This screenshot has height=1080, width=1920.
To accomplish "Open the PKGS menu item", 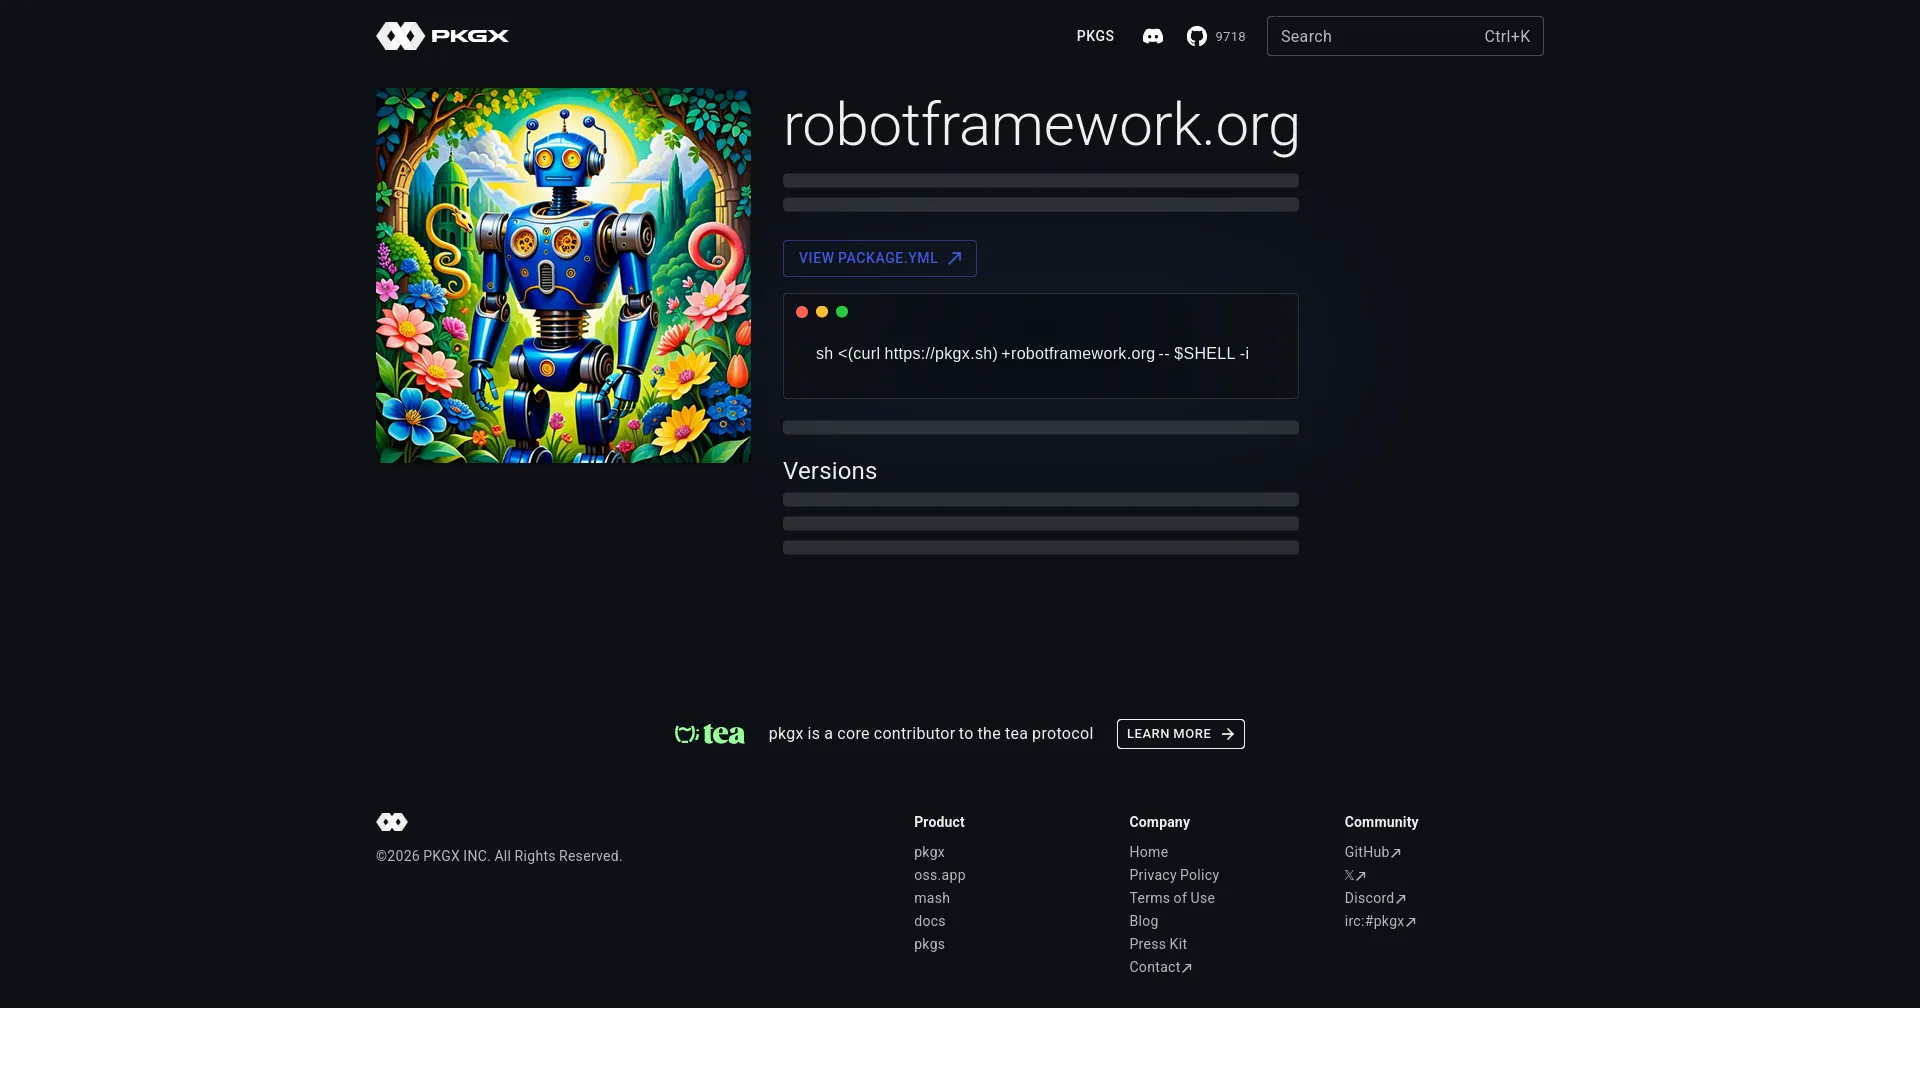I will click(1095, 36).
